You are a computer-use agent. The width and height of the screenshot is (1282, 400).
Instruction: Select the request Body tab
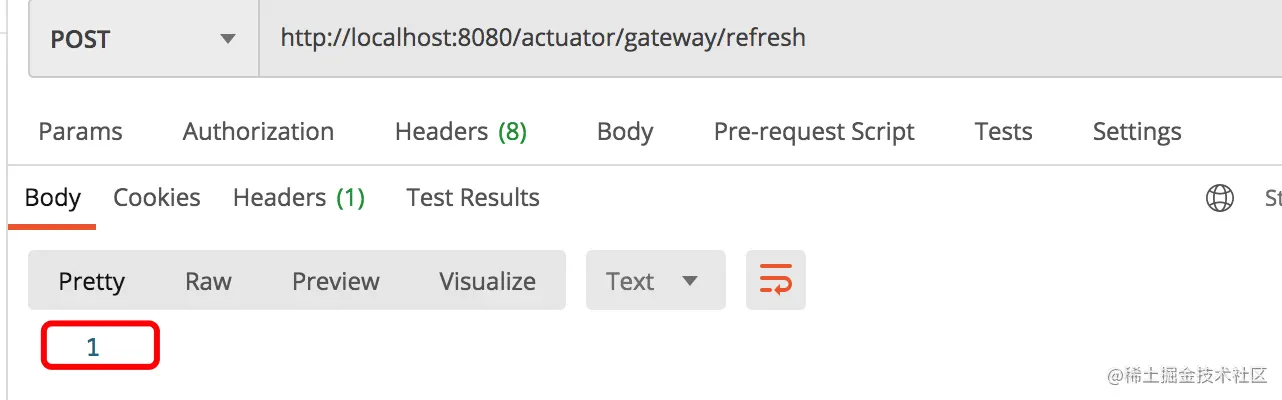[625, 132]
